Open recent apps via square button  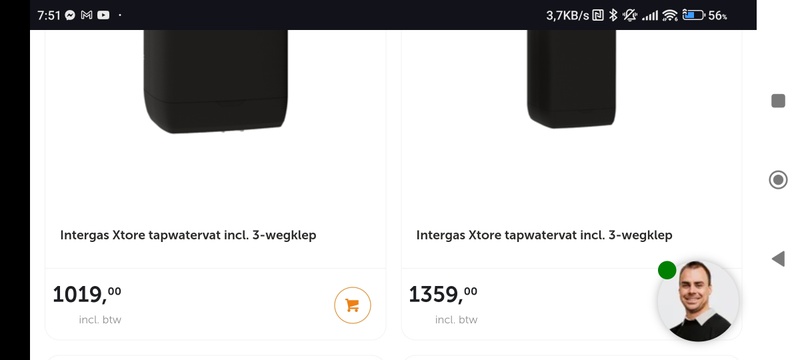coord(778,101)
